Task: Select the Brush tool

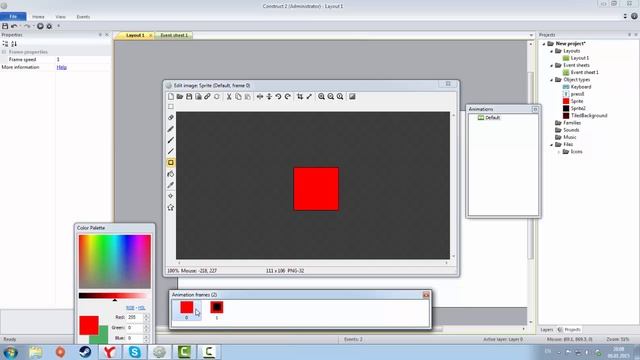Action: coord(171,140)
